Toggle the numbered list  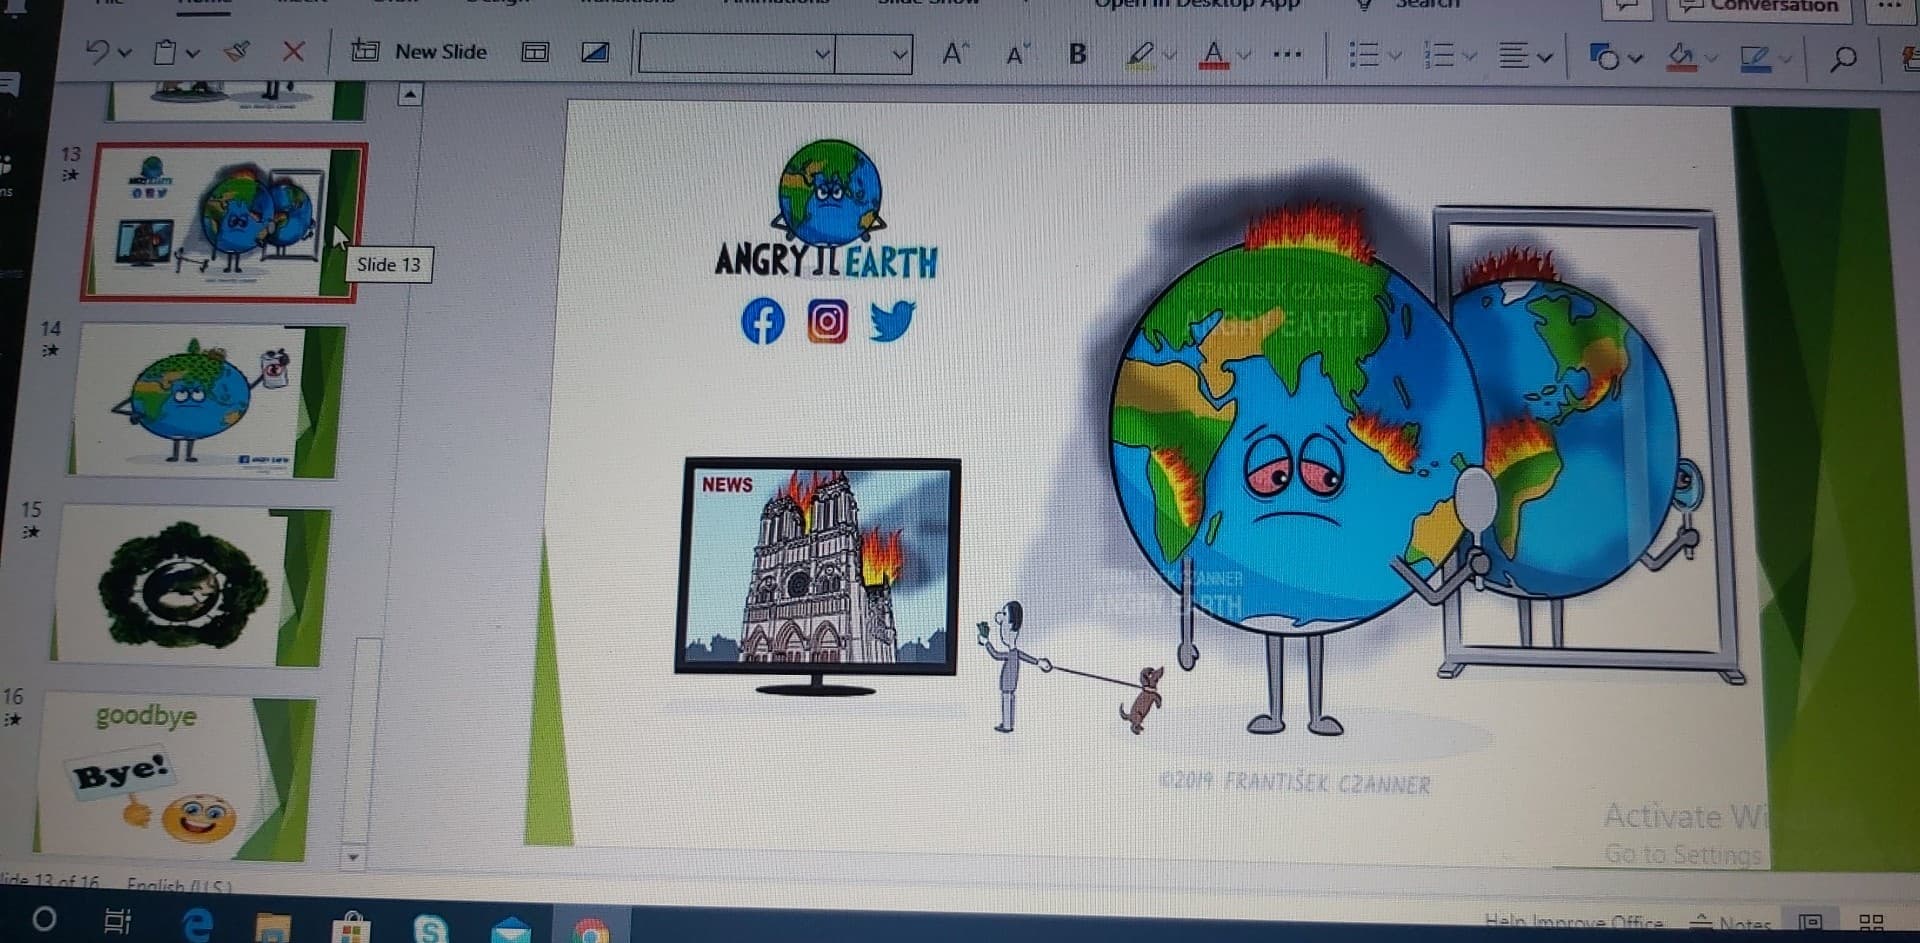click(1438, 55)
